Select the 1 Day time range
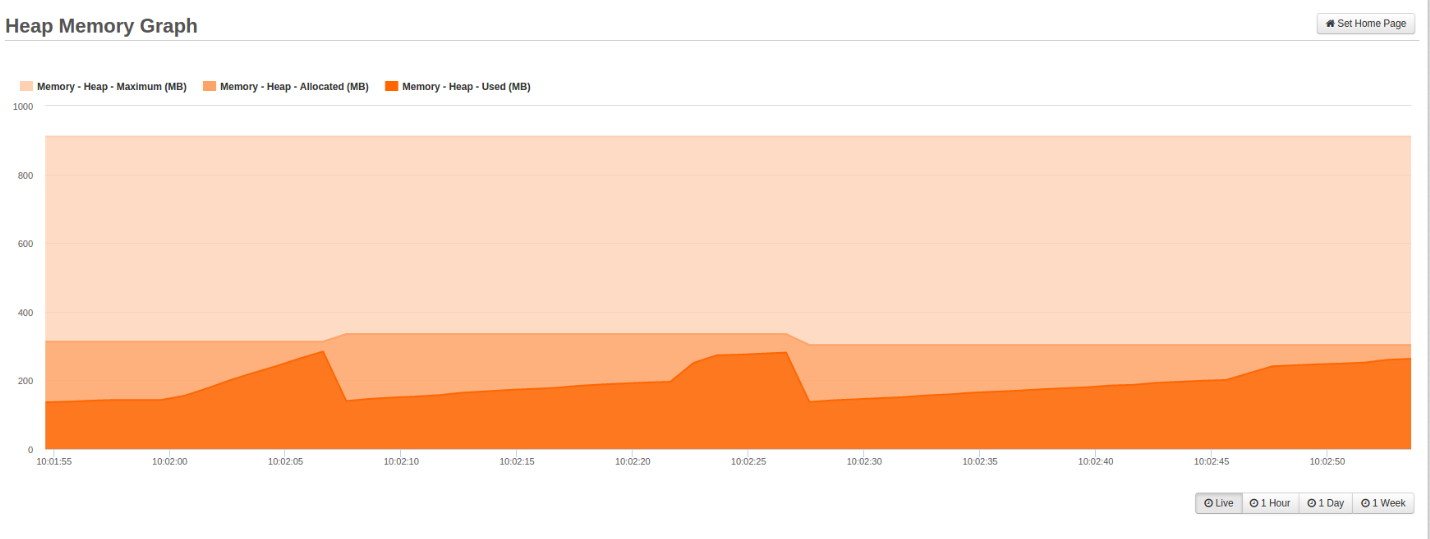 (x=1326, y=503)
